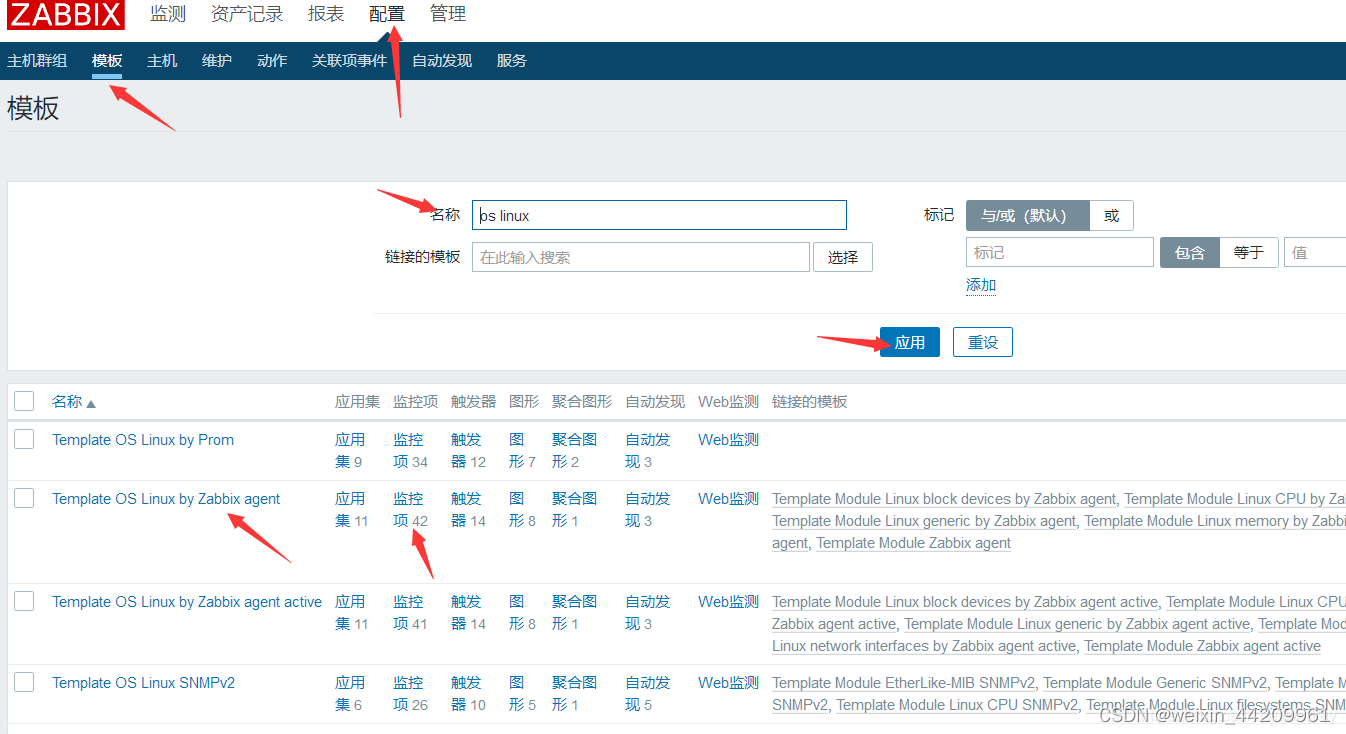Choose the 等于 tag operator

pos(1249,252)
